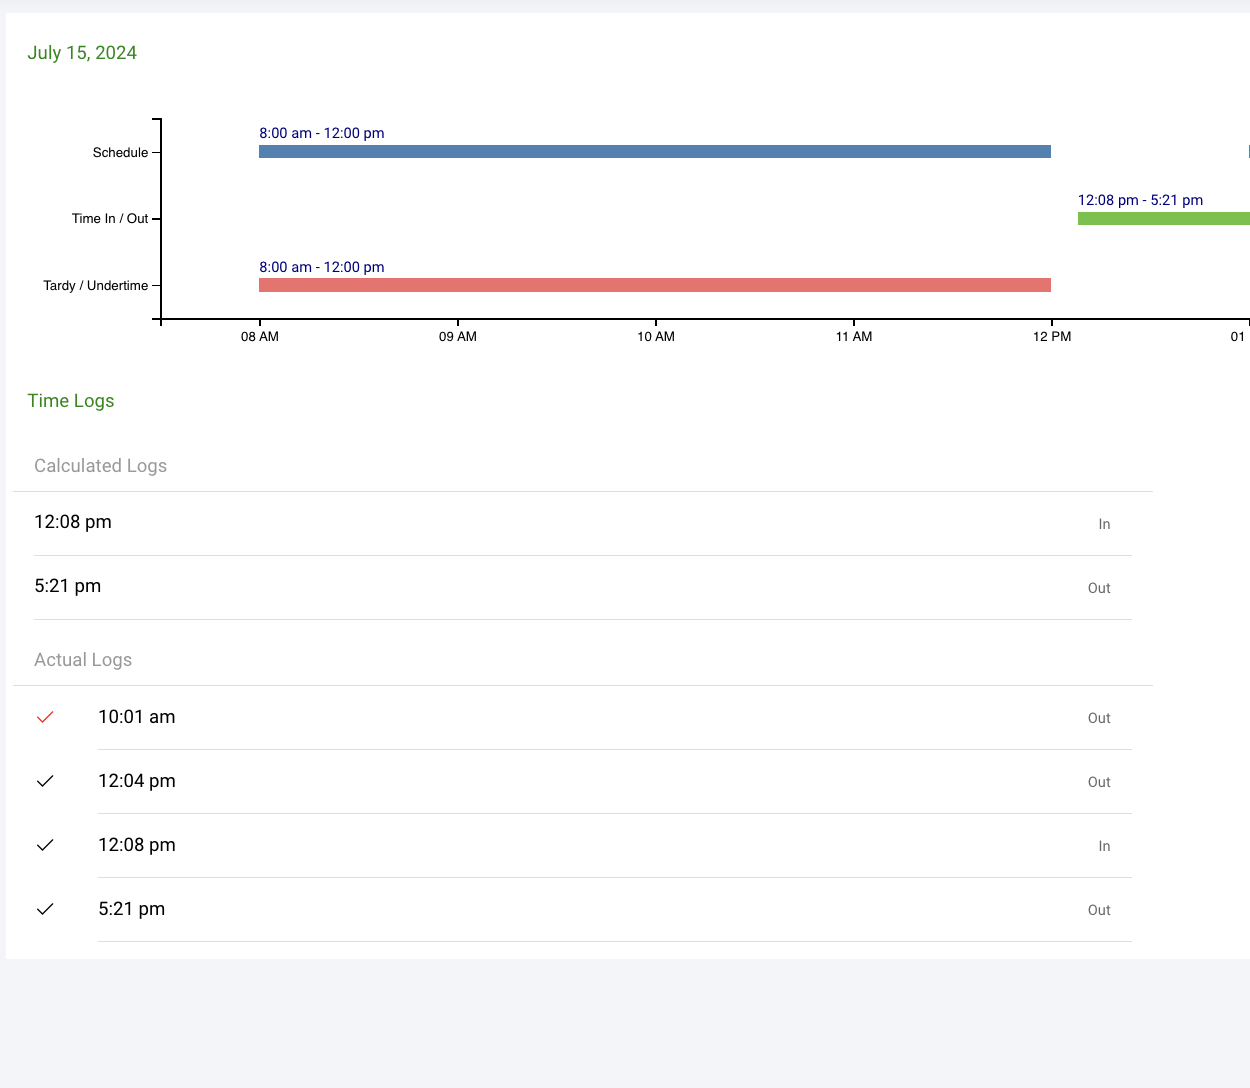
Task: Click the checkmark beside actual 5:21 pm log
Action: click(45, 909)
